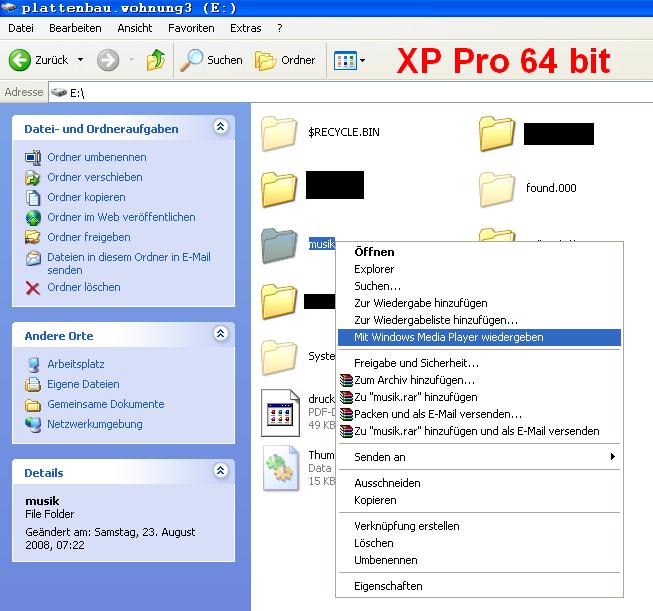
Task: Choose Ausschneiden in context menu
Action: (479, 483)
